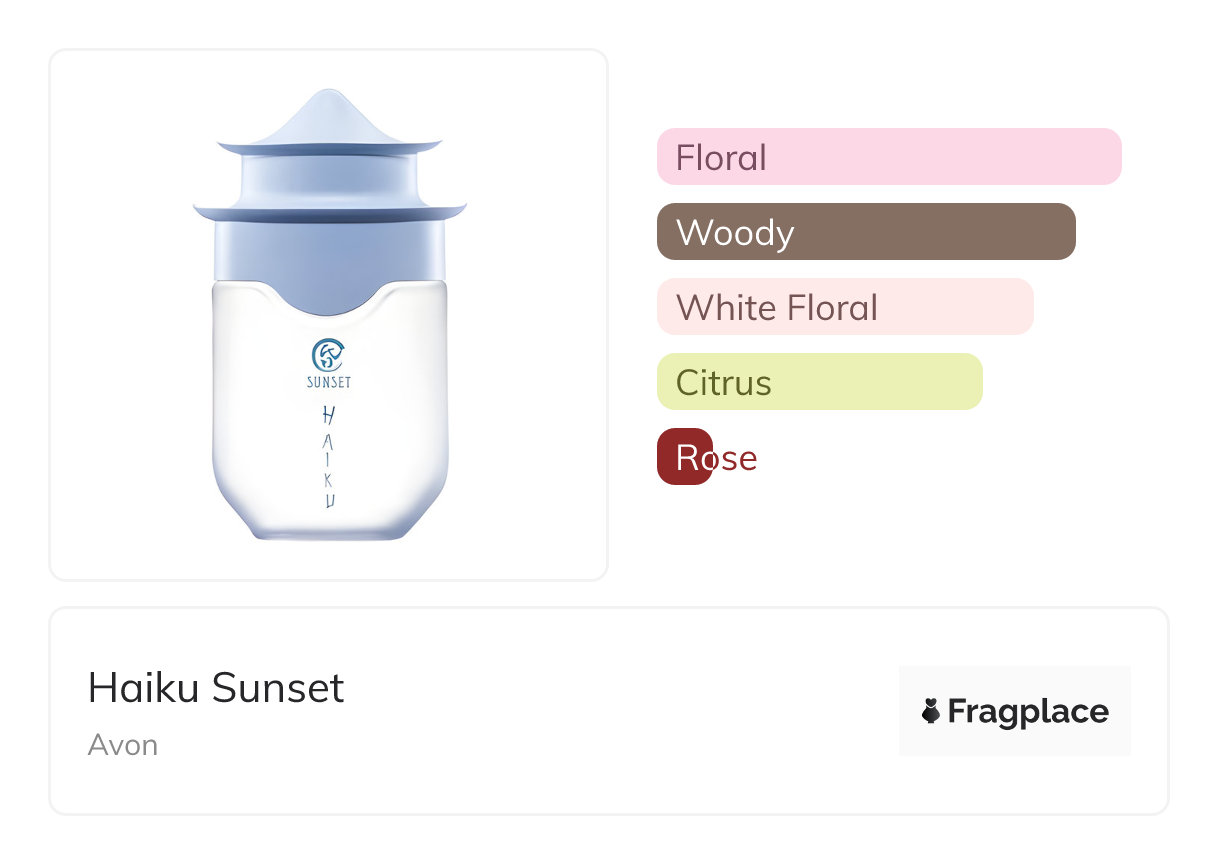Viewport: 1218px width, 864px height.
Task: Click the circular Sunset emblem on bottle
Action: (328, 354)
